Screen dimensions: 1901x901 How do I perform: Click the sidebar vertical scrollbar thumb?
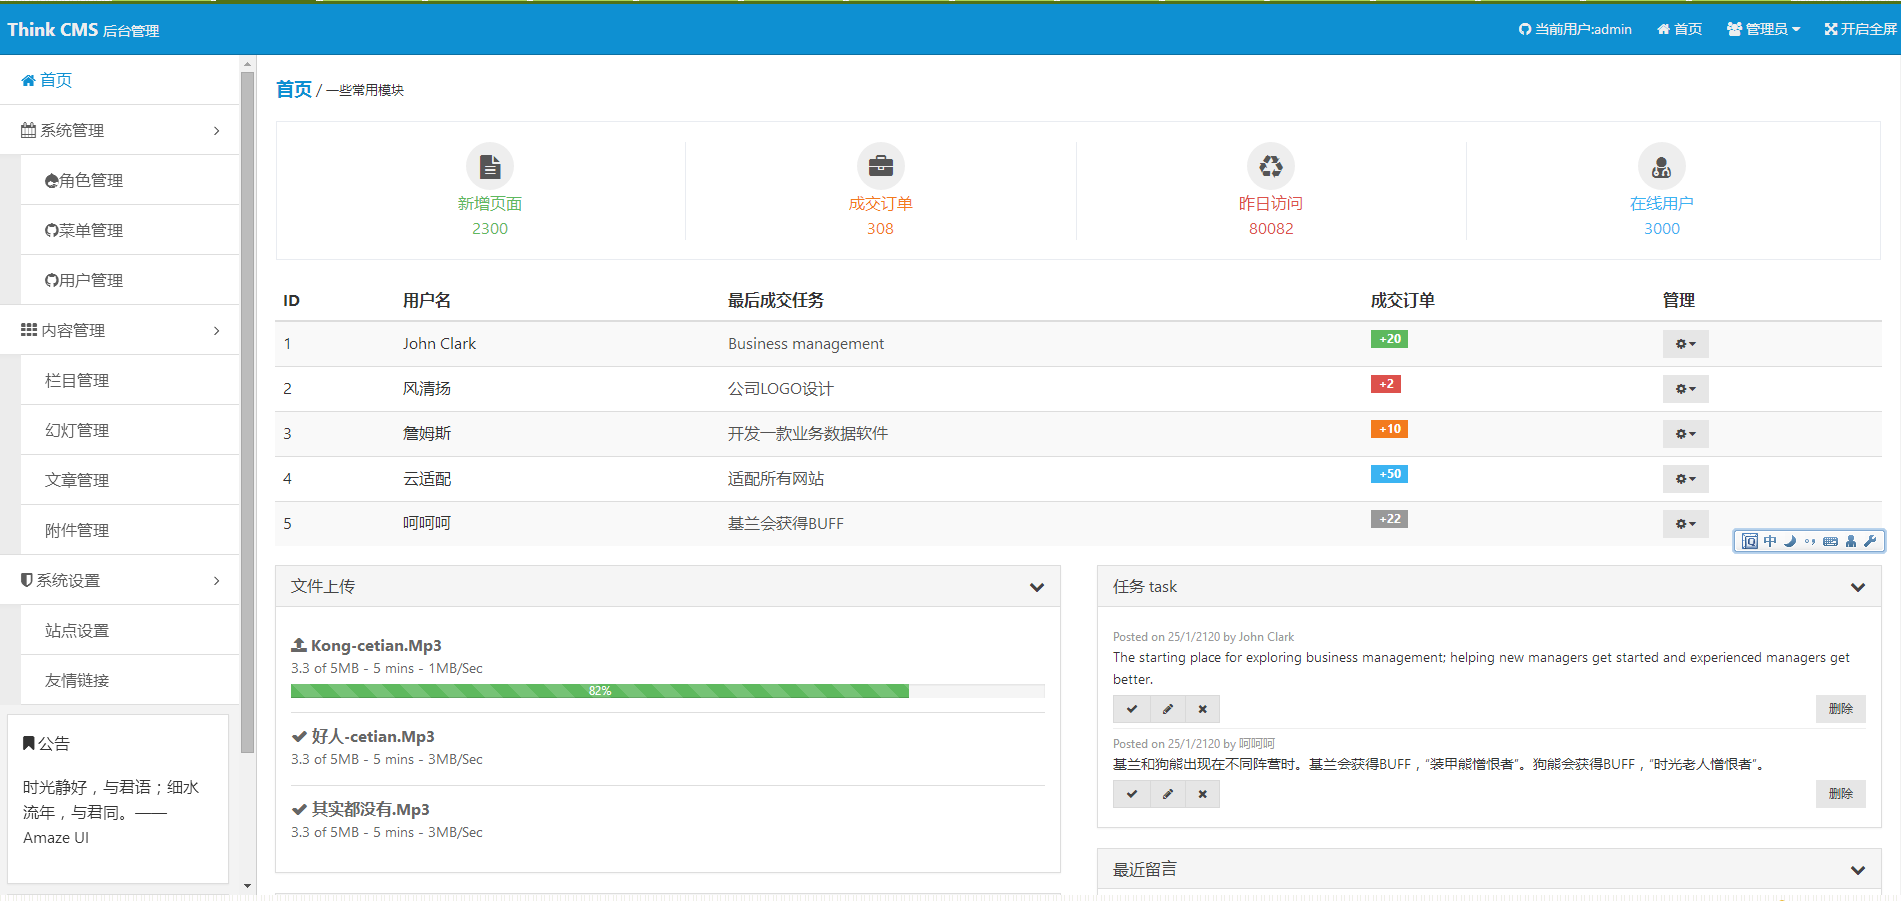[x=248, y=413]
